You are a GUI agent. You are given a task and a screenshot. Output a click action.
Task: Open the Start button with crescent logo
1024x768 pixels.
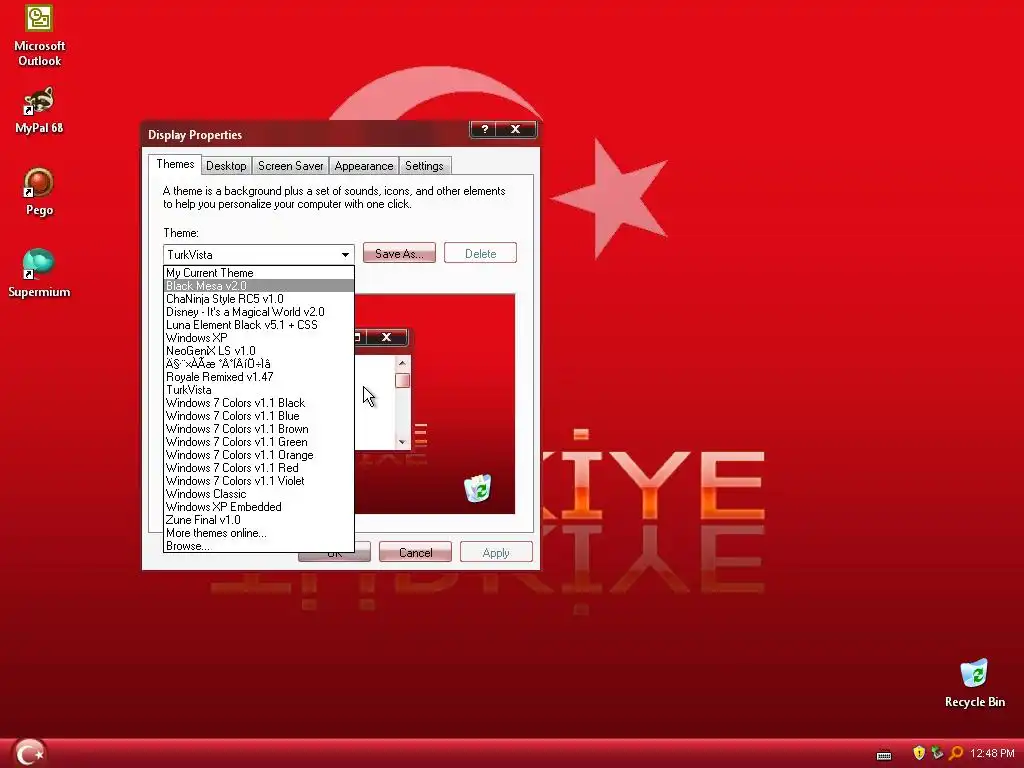tap(29, 753)
